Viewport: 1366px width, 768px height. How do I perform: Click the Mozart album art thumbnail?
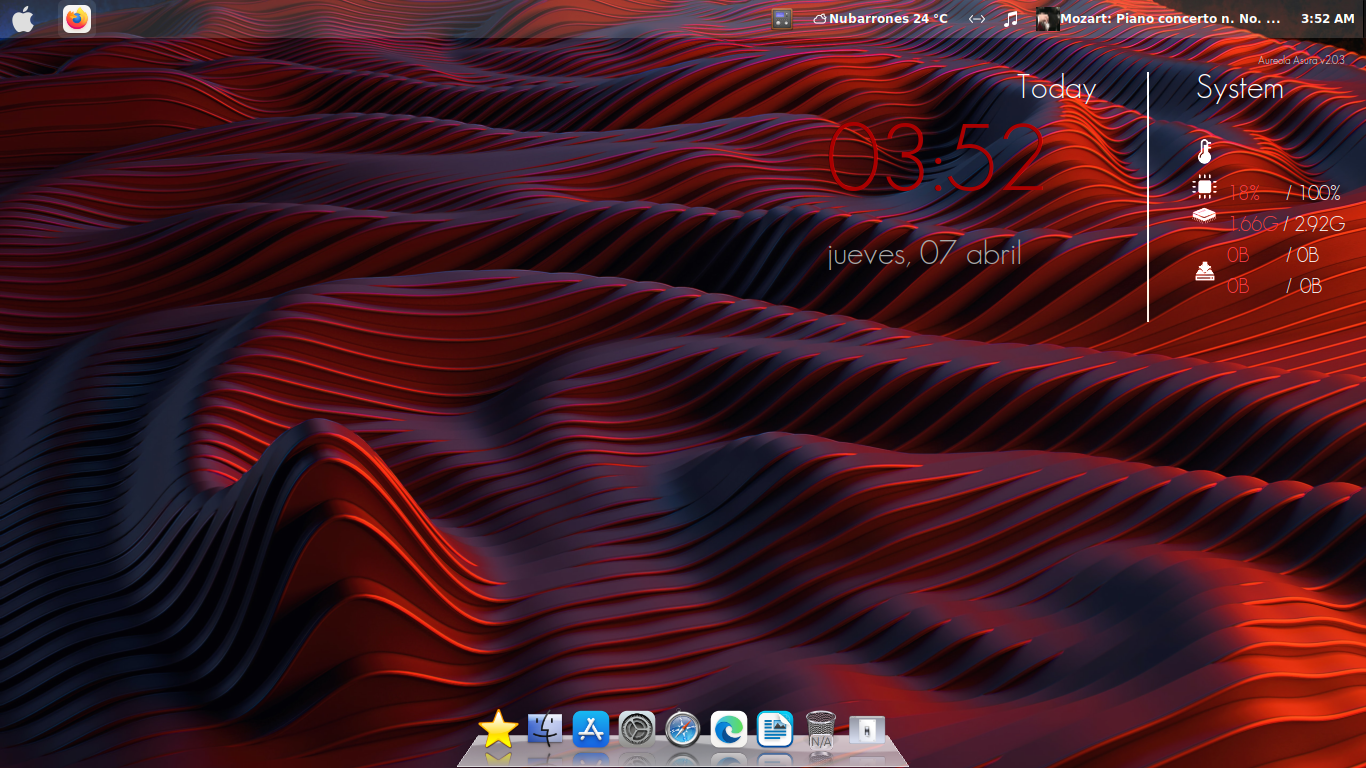tap(1047, 19)
